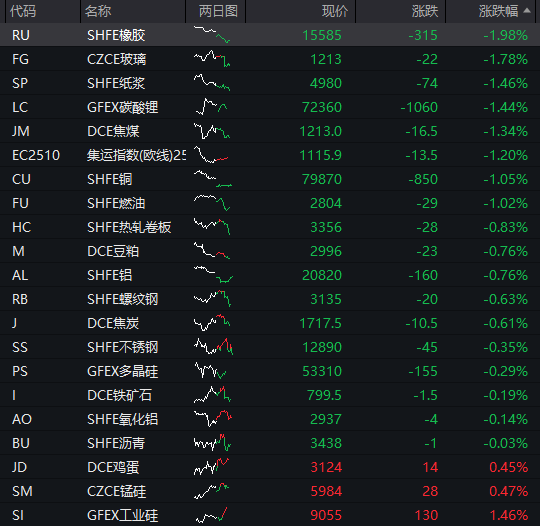
Task: Click the HC SHFE热轧卷板 change percent
Action: pyautogui.click(x=505, y=227)
